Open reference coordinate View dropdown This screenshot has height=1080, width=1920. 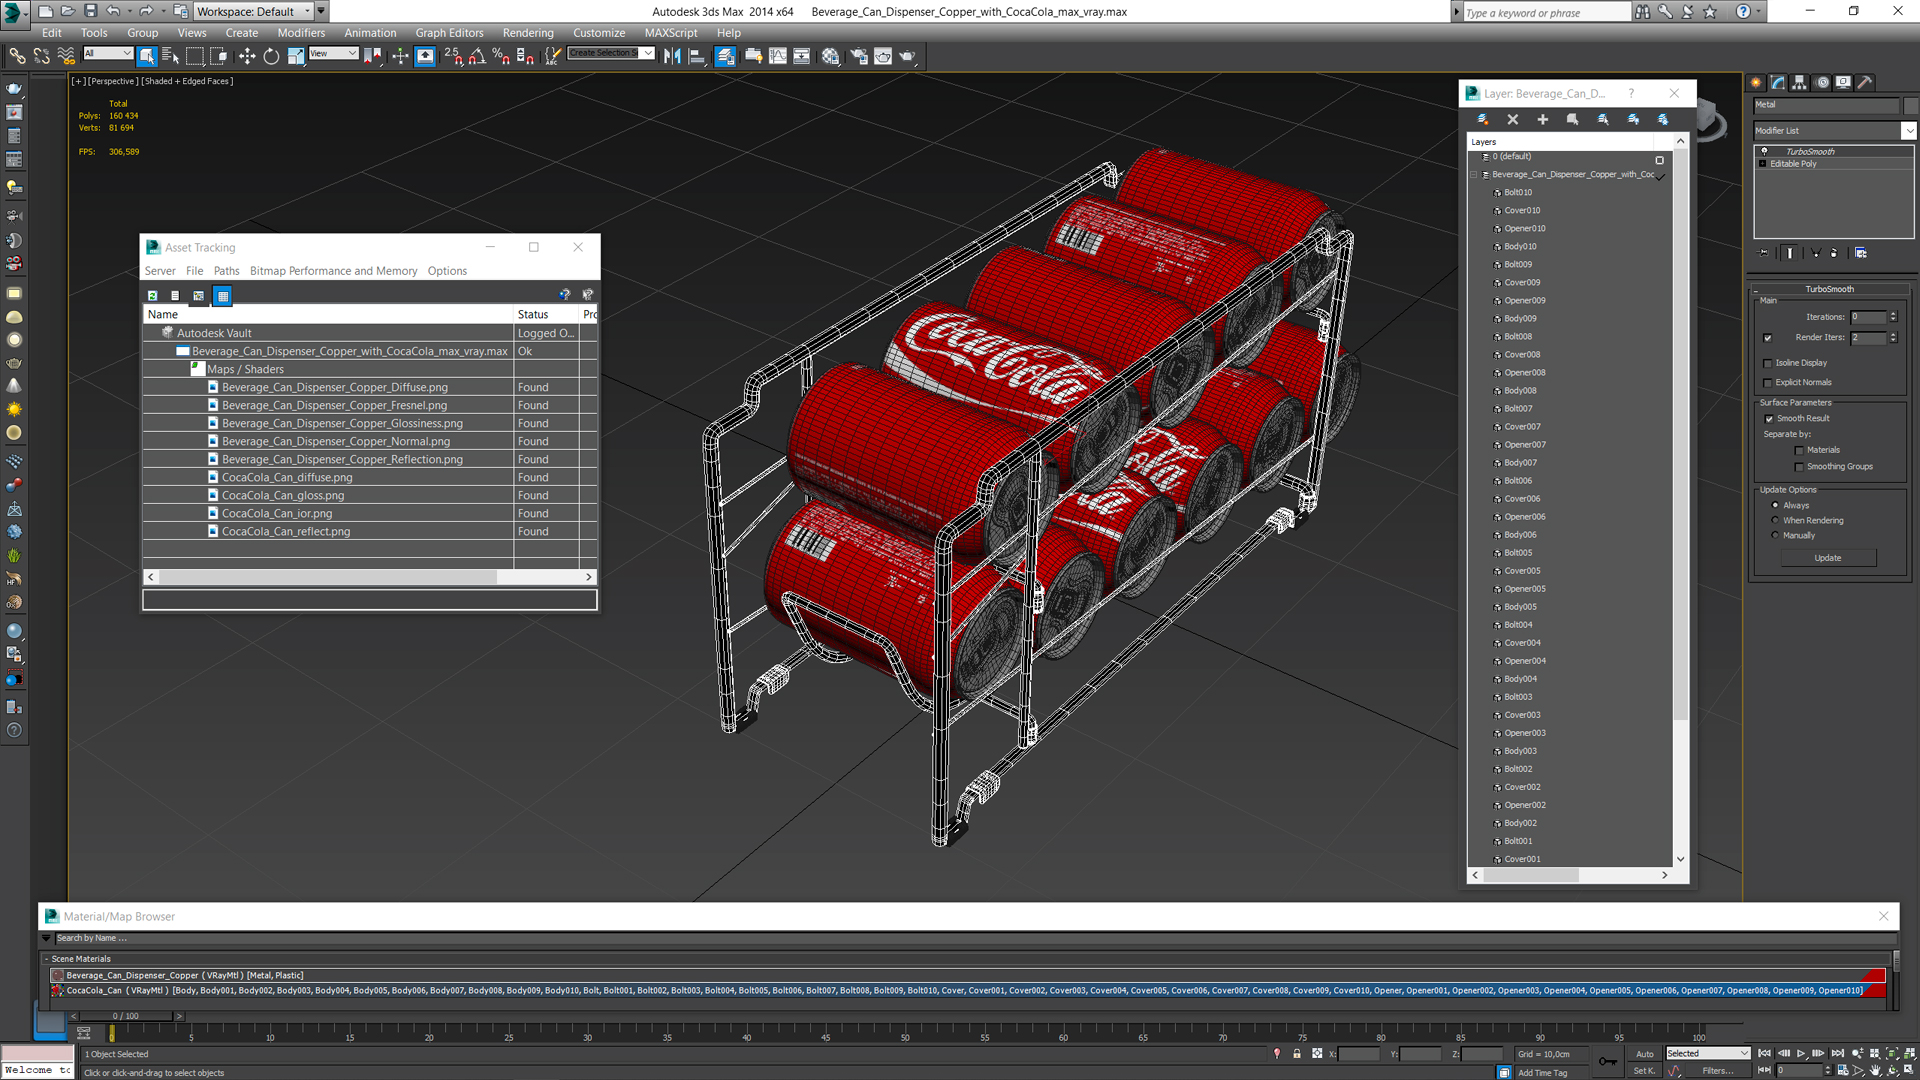click(333, 53)
